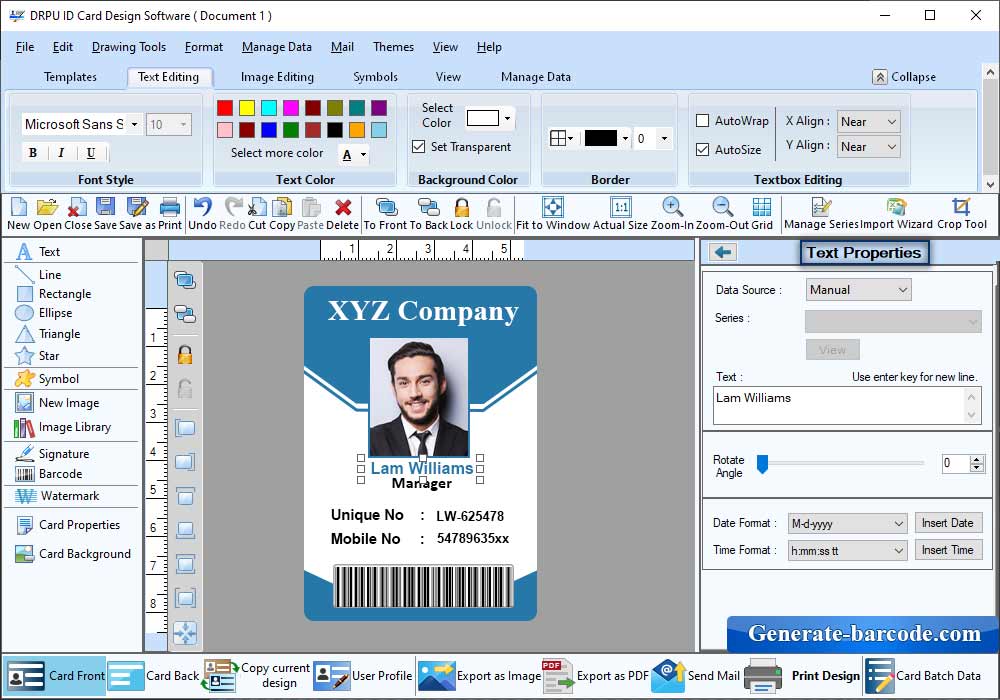
Task: Select the Signature tool
Action: pyautogui.click(x=52, y=453)
